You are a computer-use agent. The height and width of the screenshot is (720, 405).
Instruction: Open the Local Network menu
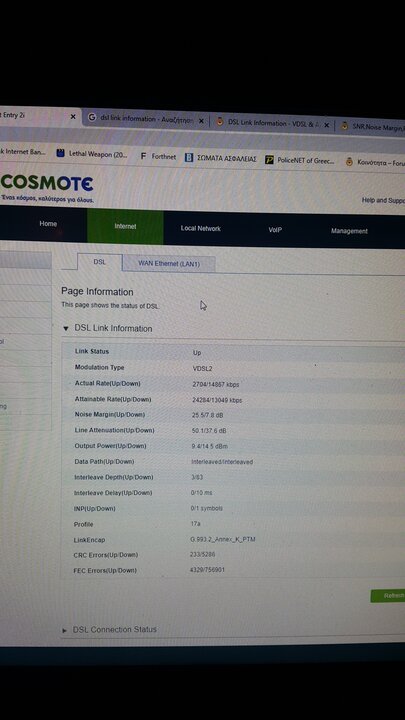click(201, 228)
